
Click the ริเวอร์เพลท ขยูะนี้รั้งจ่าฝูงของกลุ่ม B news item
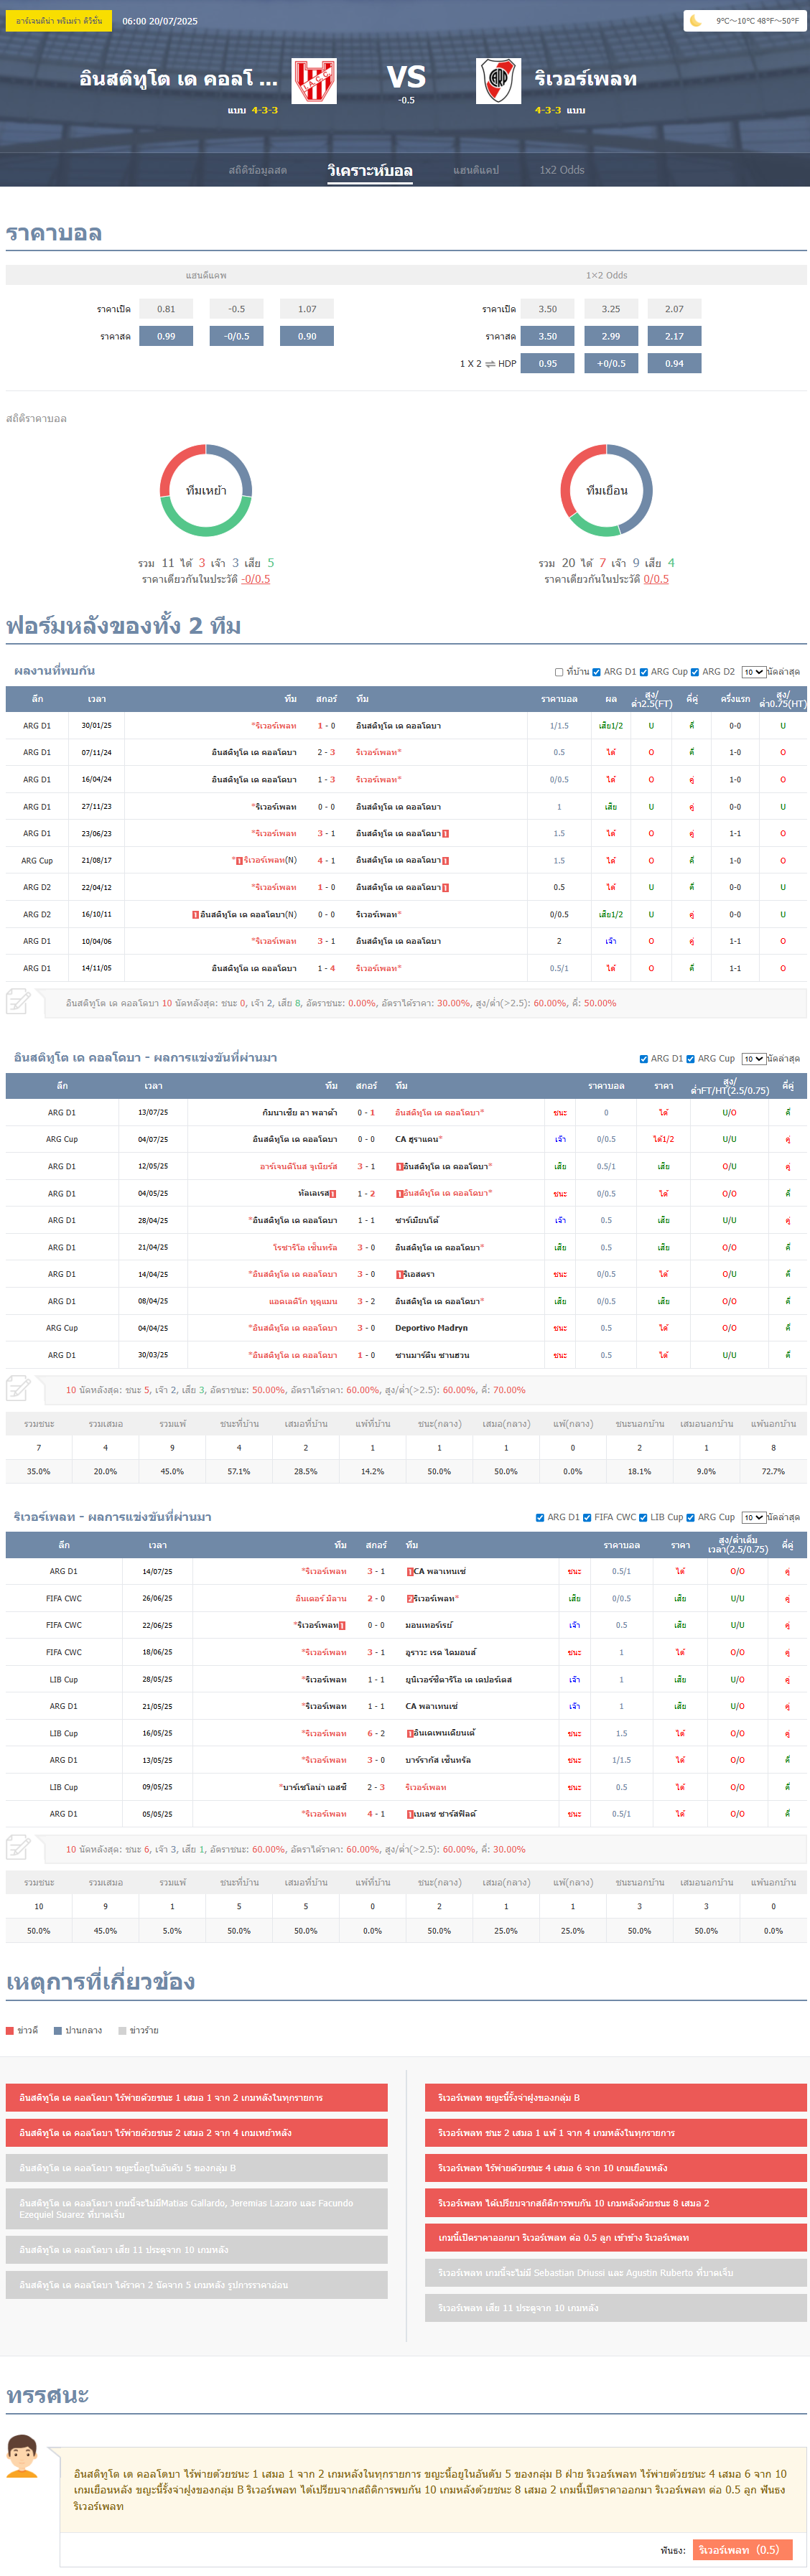616,2097
